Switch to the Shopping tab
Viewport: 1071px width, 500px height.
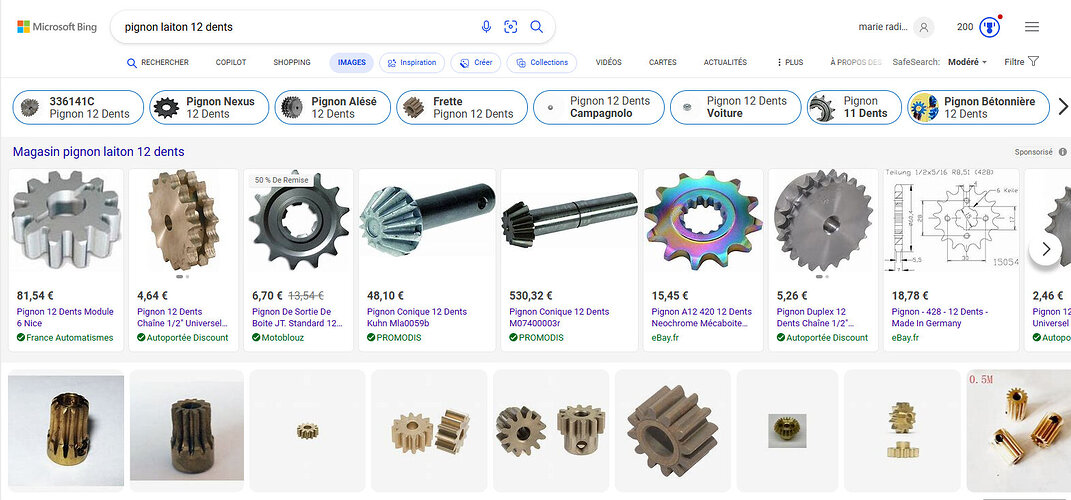292,62
